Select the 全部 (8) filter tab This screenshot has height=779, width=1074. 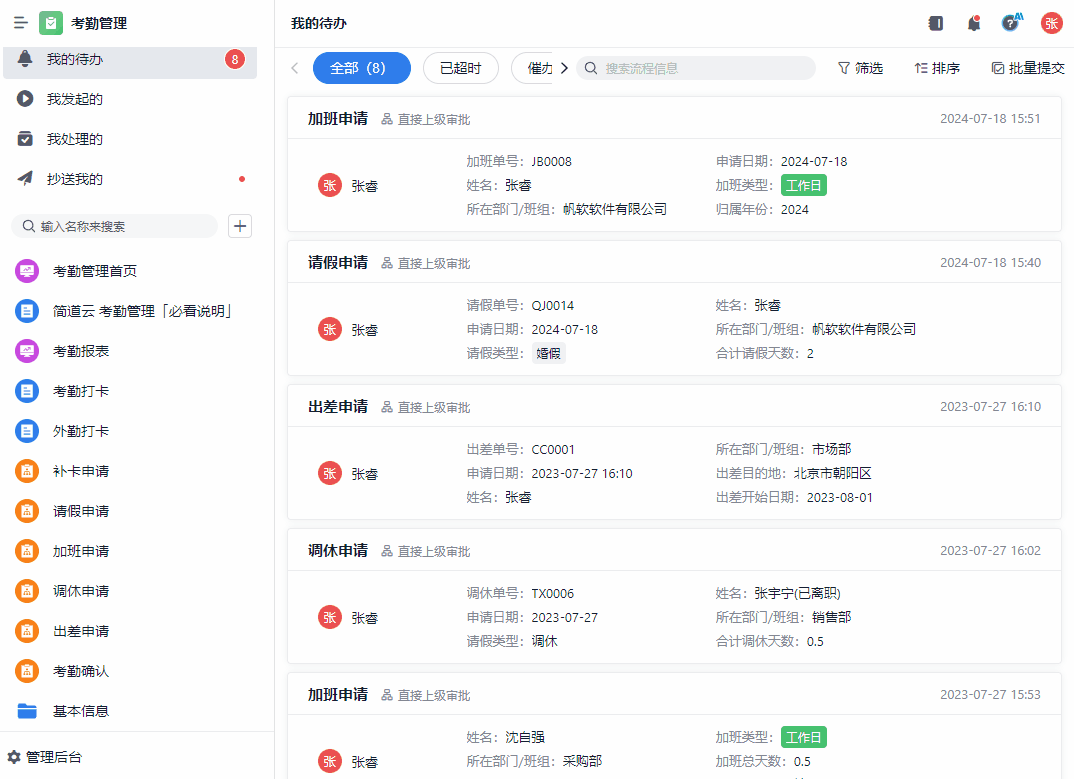362,68
